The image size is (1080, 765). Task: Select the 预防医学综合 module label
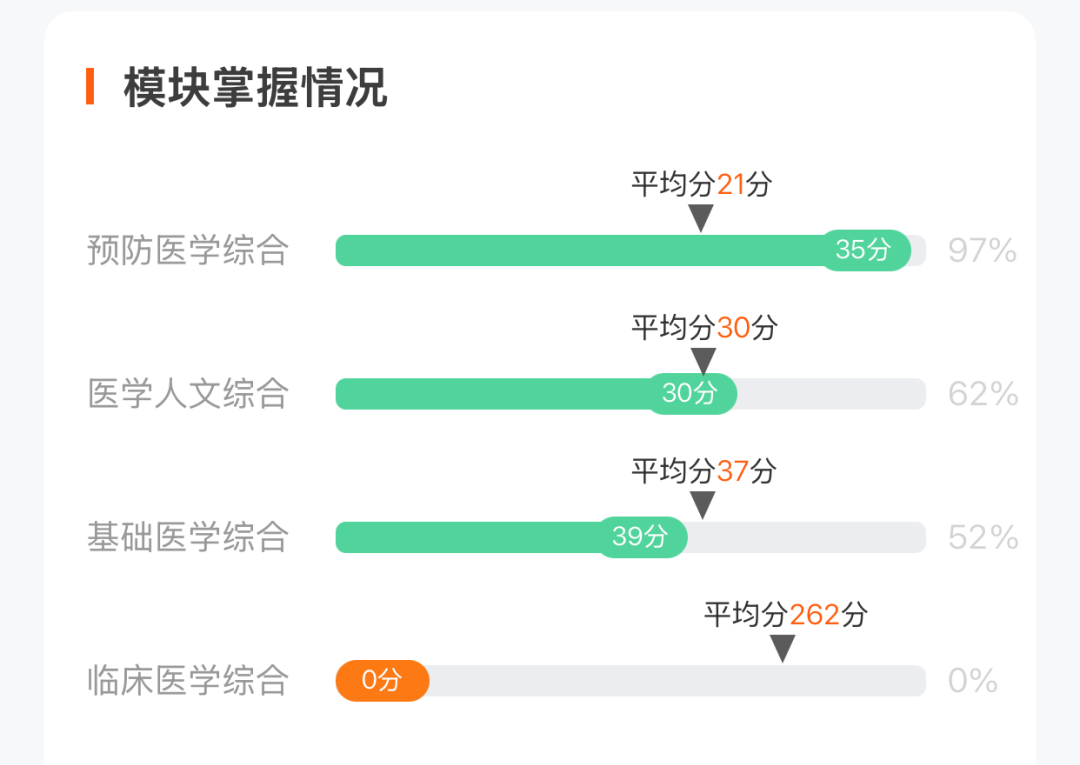(187, 250)
